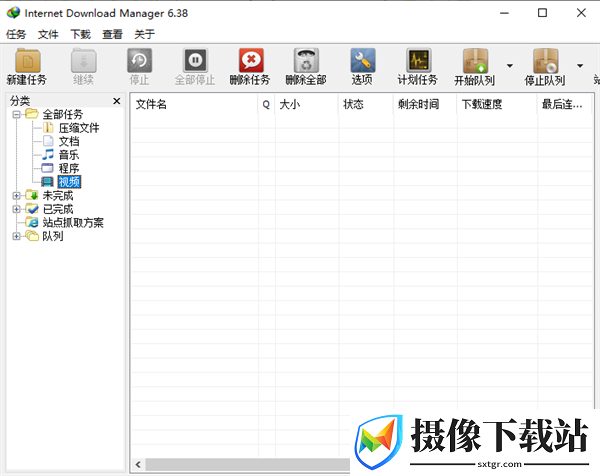600x476 pixels.
Task: Select the 文档 category
Action: pyautogui.click(x=69, y=142)
